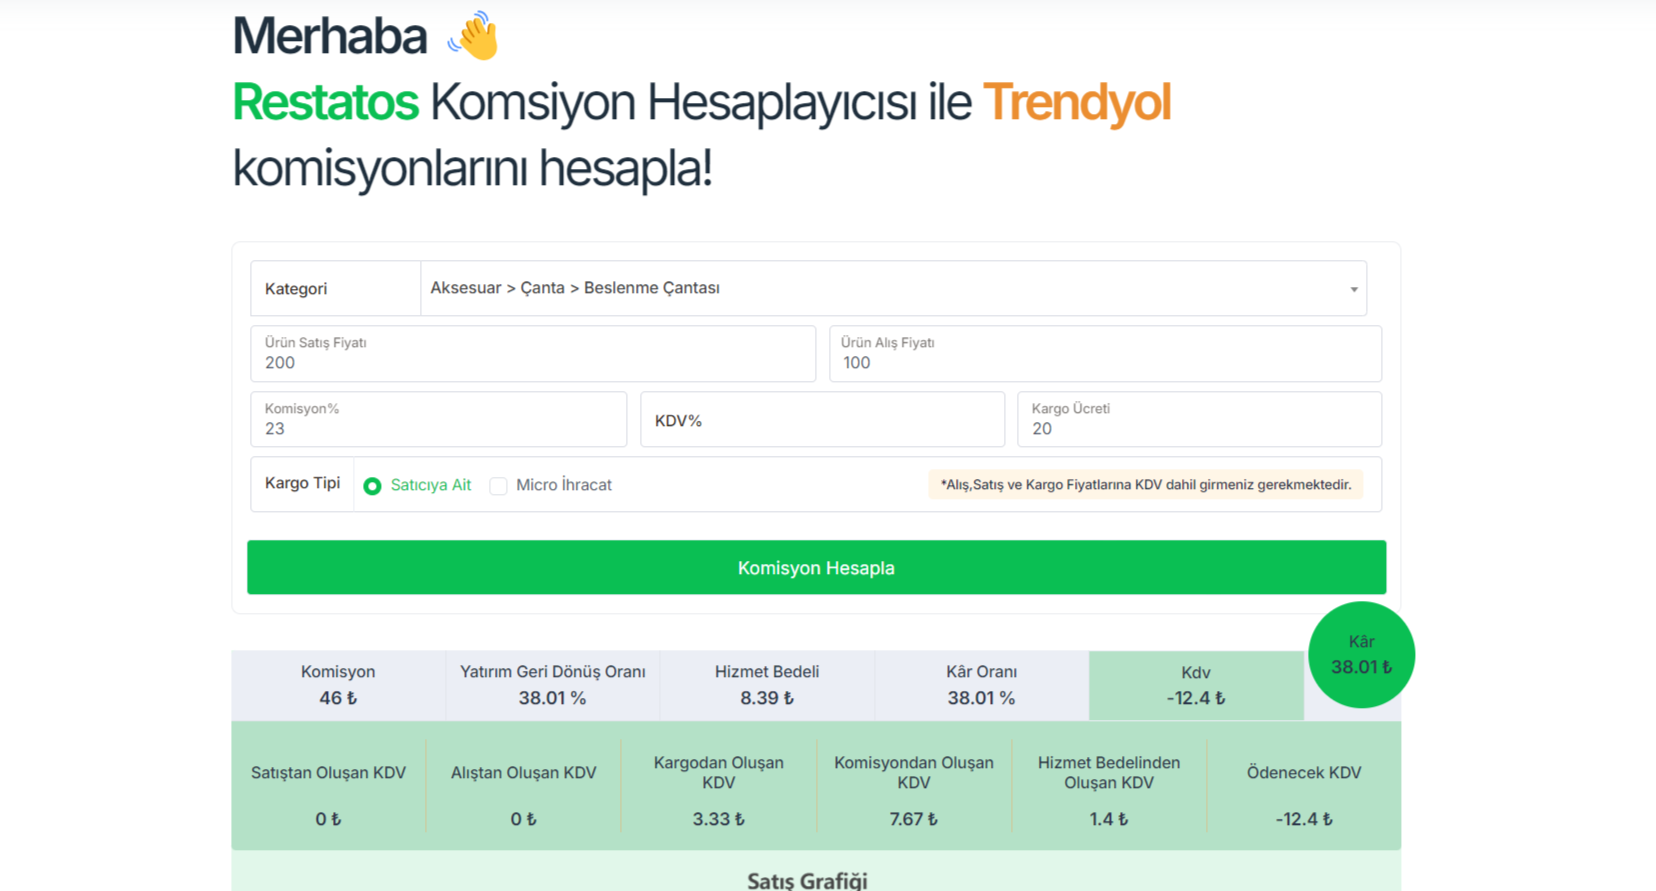The height and width of the screenshot is (891, 1656).
Task: Click the Kargodan Oluşan KDV 3.33 ₺ value
Action: click(x=718, y=819)
